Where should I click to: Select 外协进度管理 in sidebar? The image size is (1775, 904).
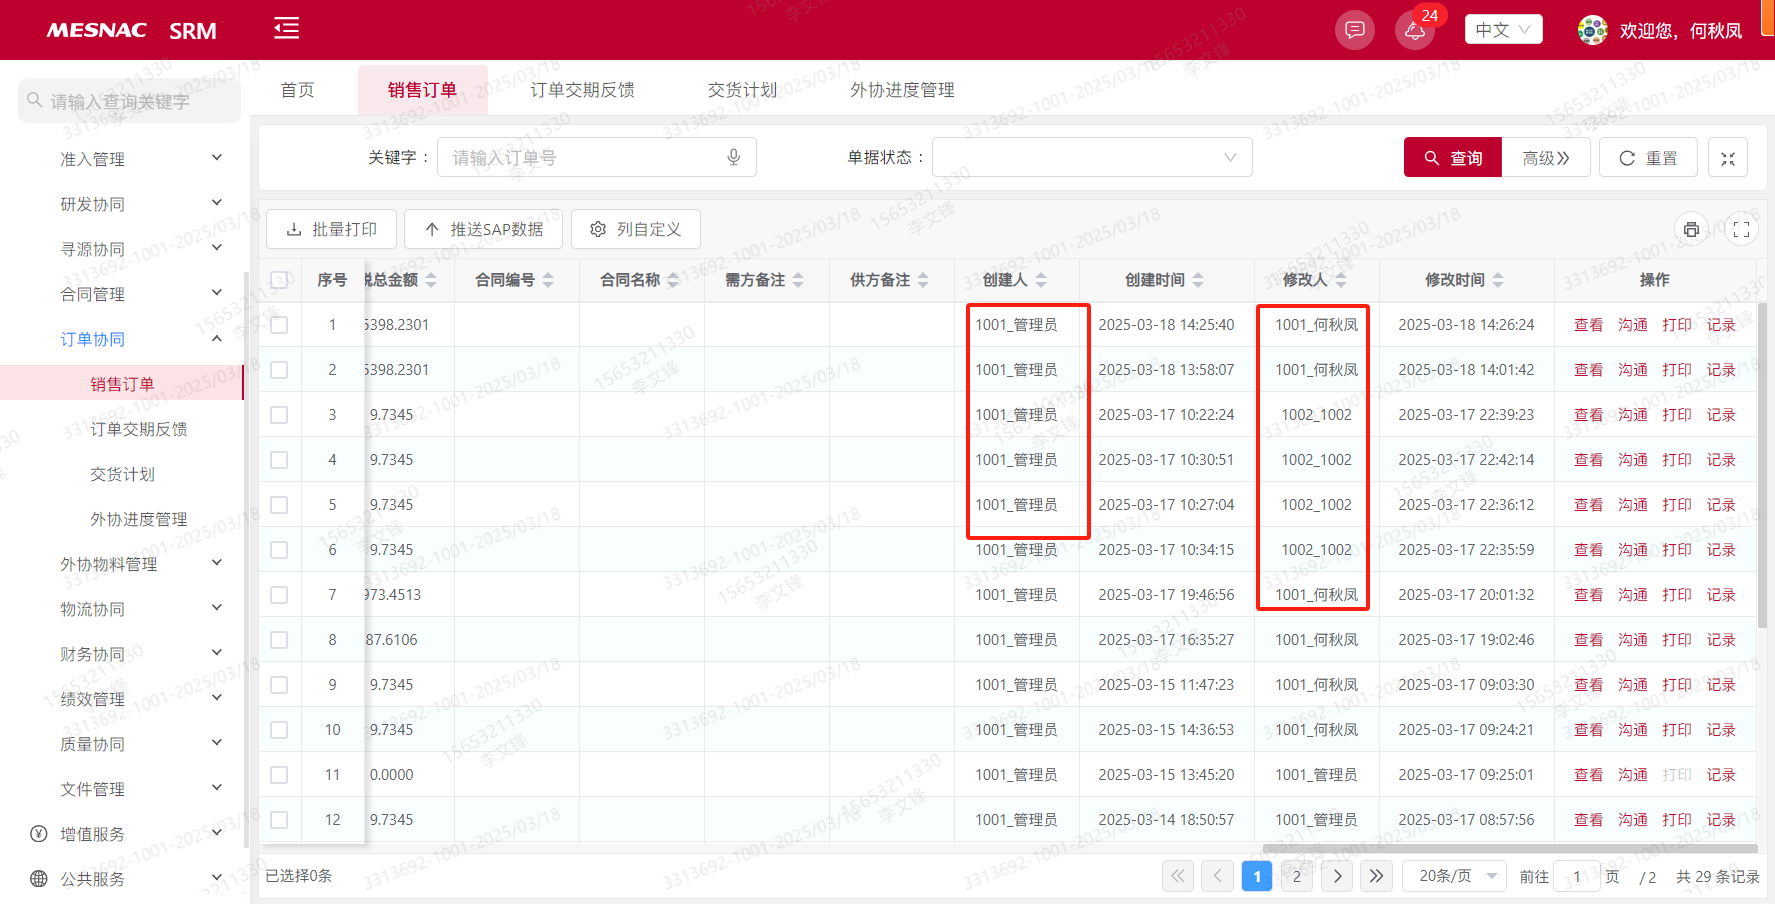[x=139, y=519]
